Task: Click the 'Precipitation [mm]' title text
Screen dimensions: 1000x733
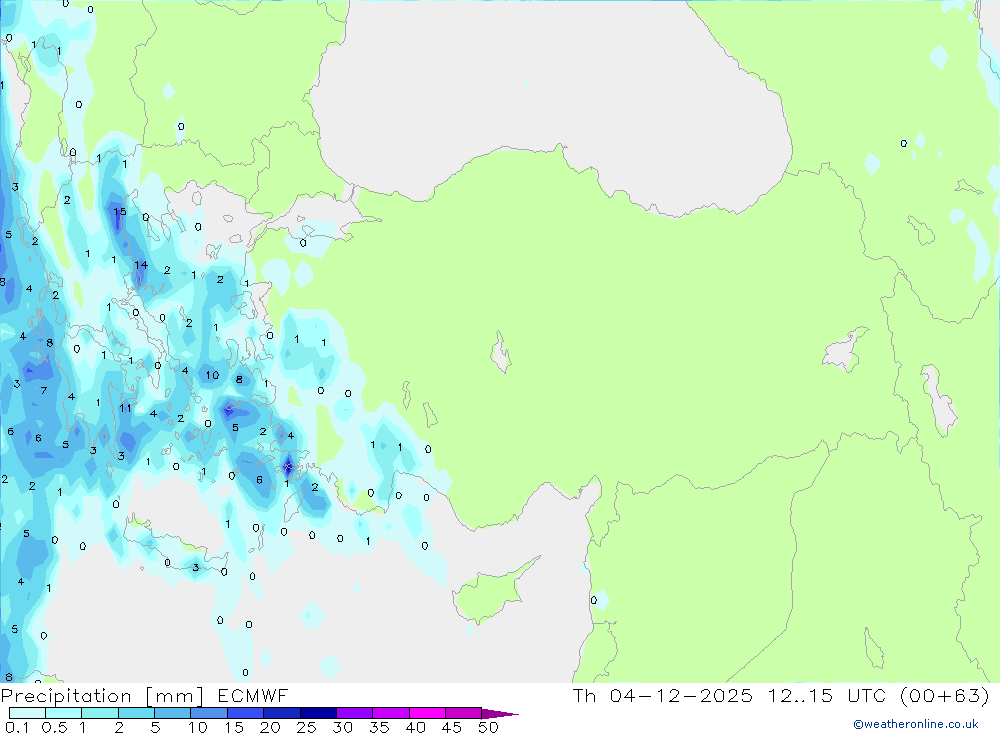Action: (102, 696)
